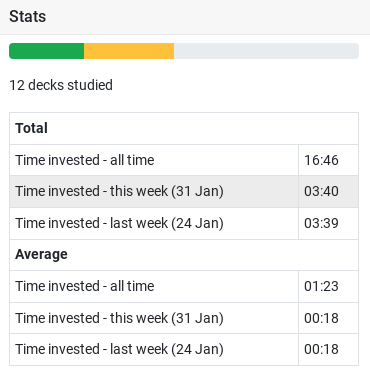This screenshot has width=370, height=386.
Task: Click the 01:23 average time value
Action: [321, 286]
